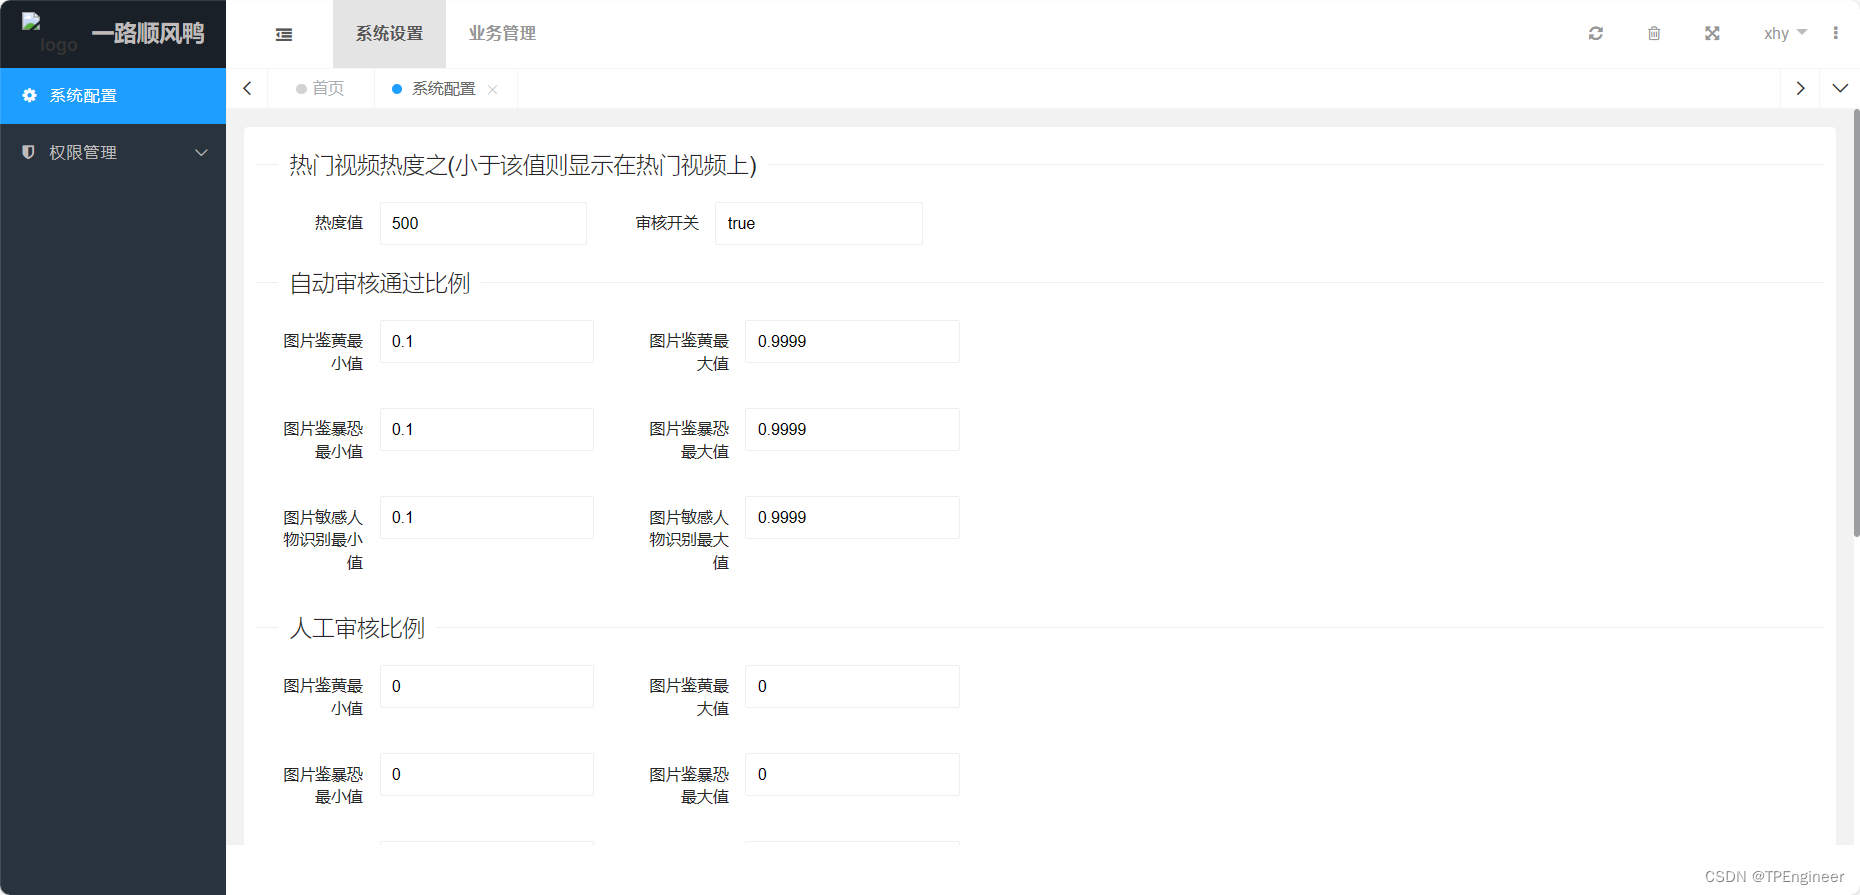1860x895 pixels.
Task: Edit manual-review 图片鉴暴恐最大值 field
Action: pos(852,774)
